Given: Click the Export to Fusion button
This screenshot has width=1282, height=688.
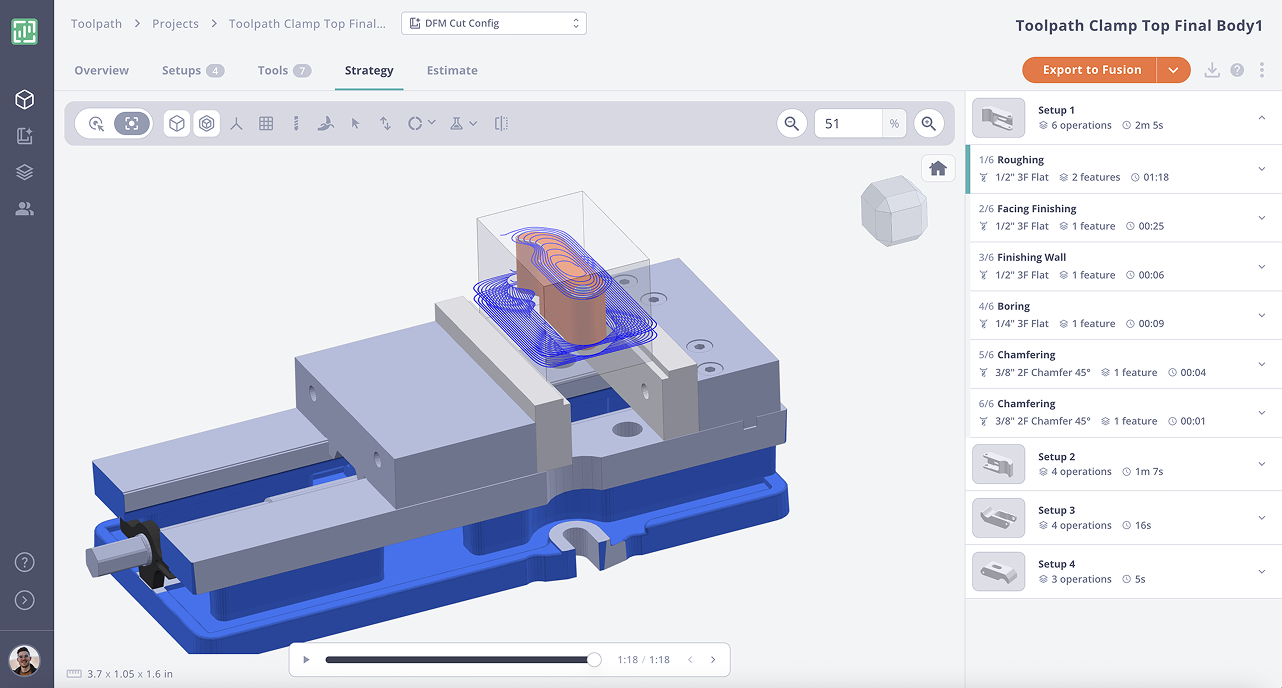Looking at the screenshot, I should [1090, 70].
